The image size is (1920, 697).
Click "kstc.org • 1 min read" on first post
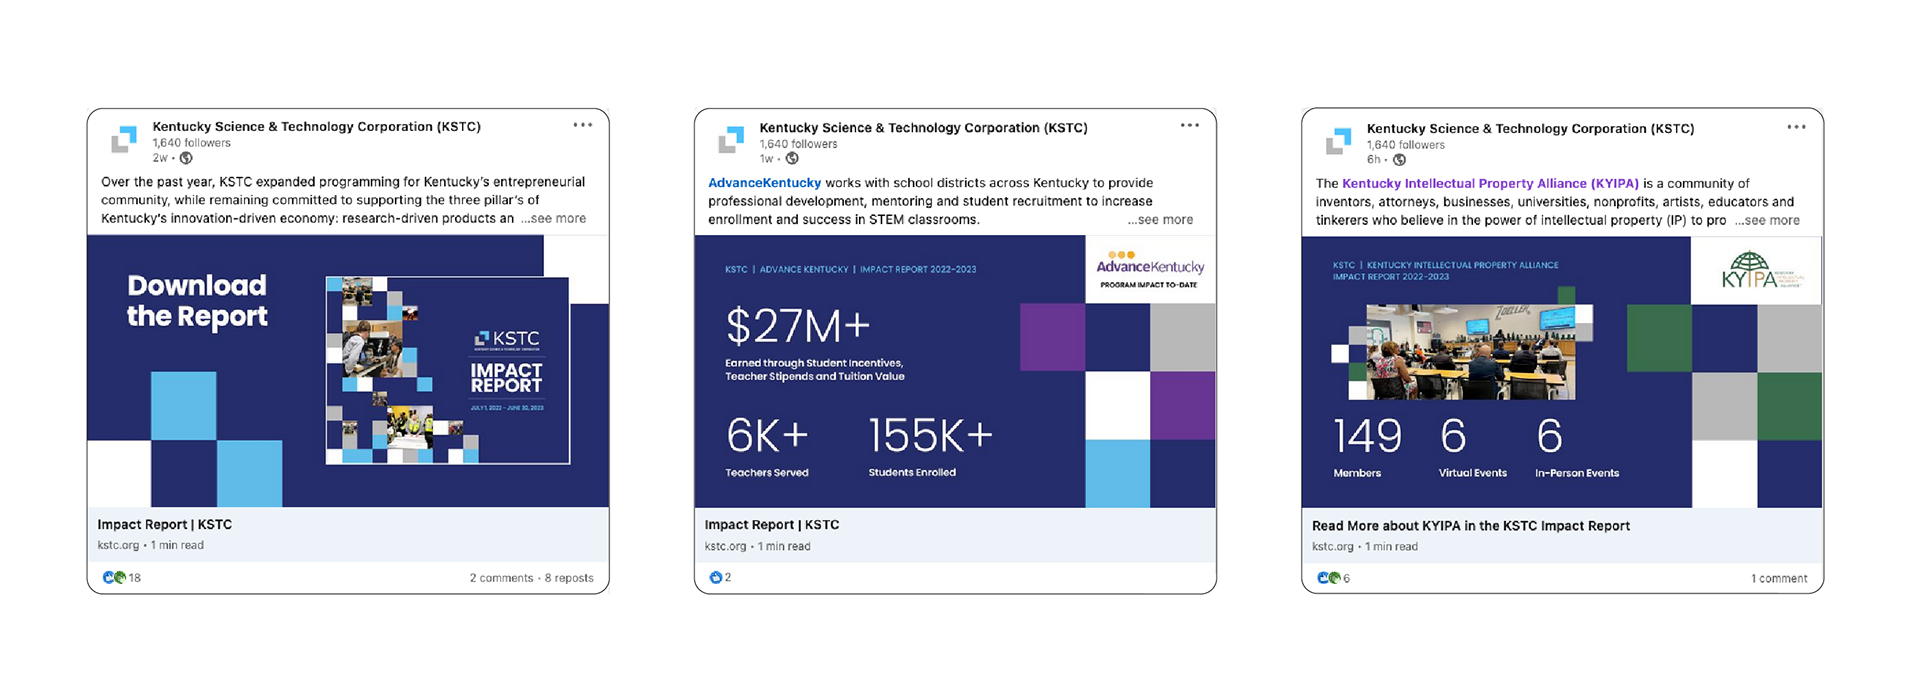pos(150,546)
